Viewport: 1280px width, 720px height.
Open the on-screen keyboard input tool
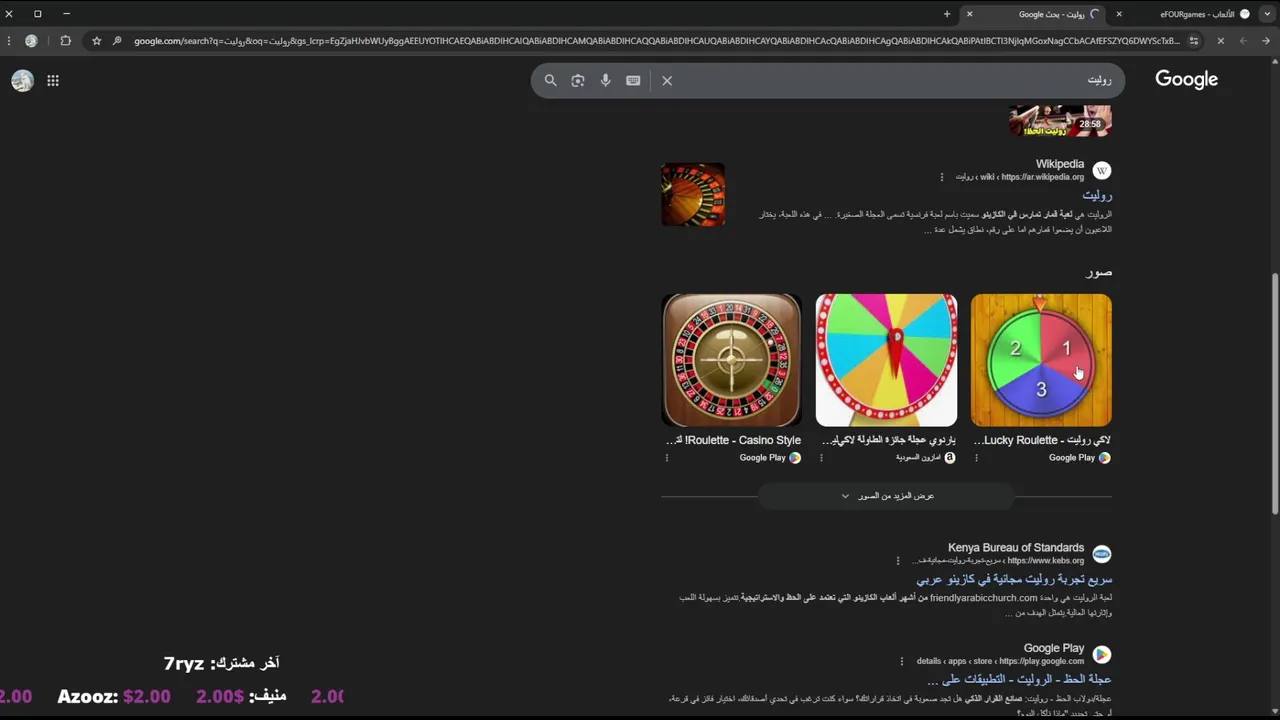633,80
